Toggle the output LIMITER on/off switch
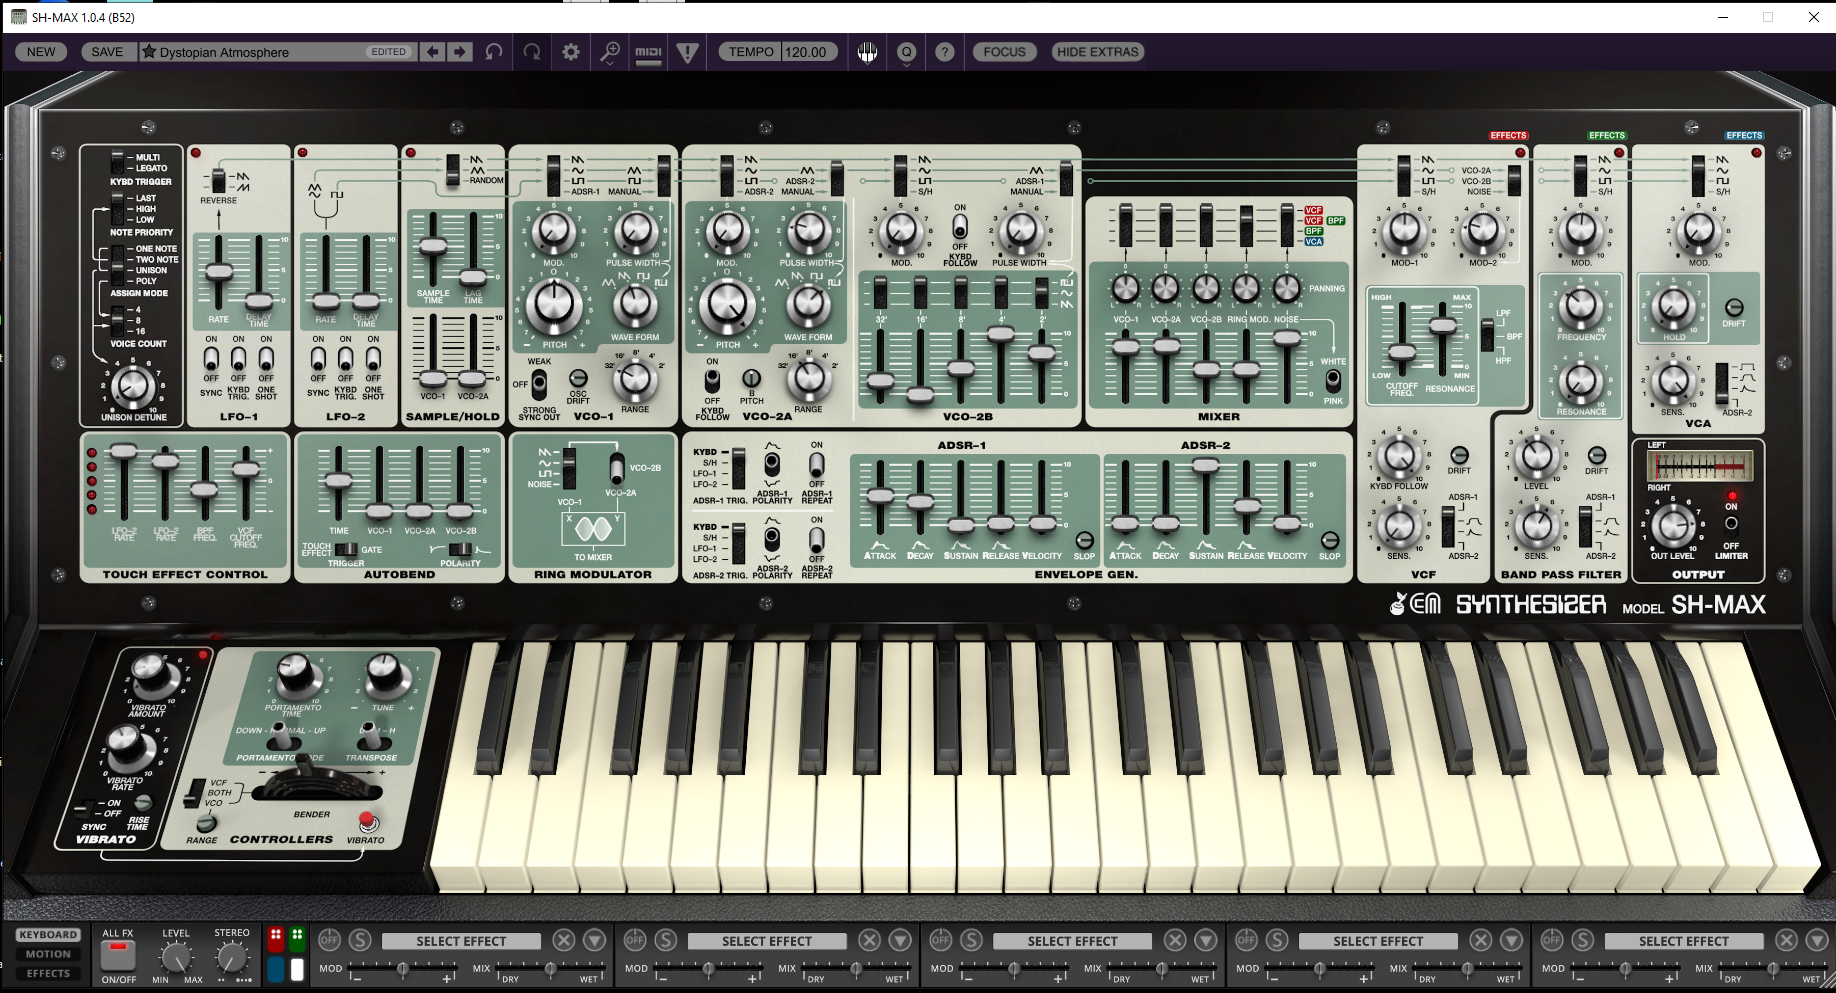This screenshot has height=993, width=1836. tap(1731, 523)
